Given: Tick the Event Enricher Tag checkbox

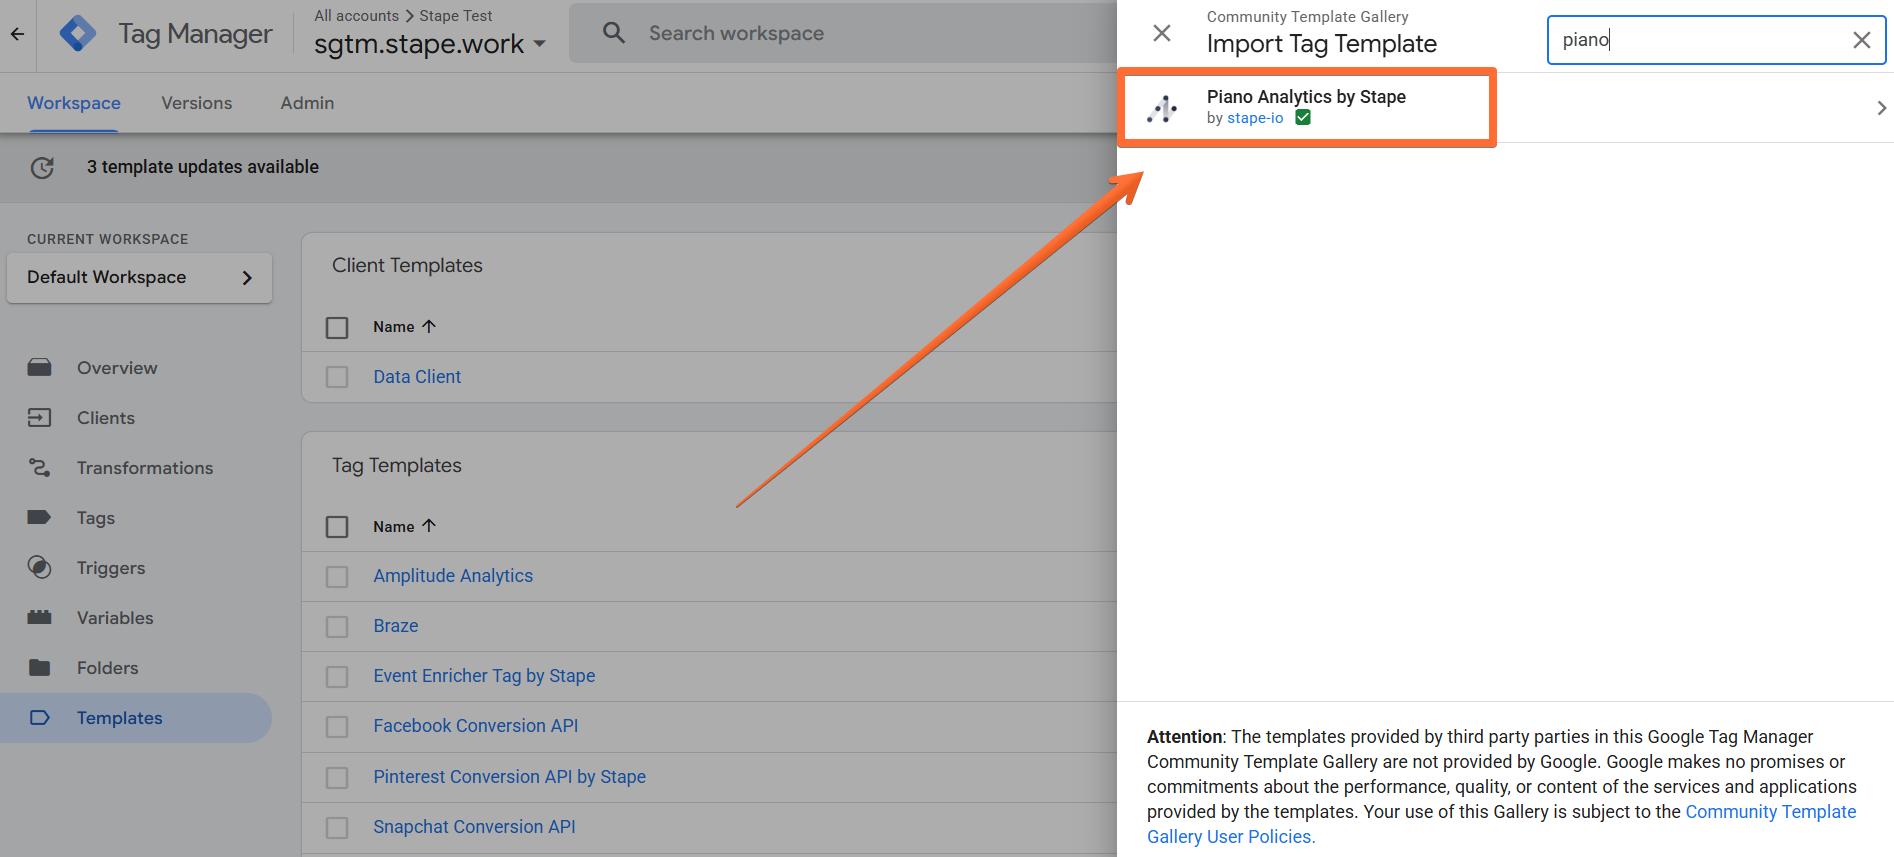Looking at the screenshot, I should click(x=337, y=677).
